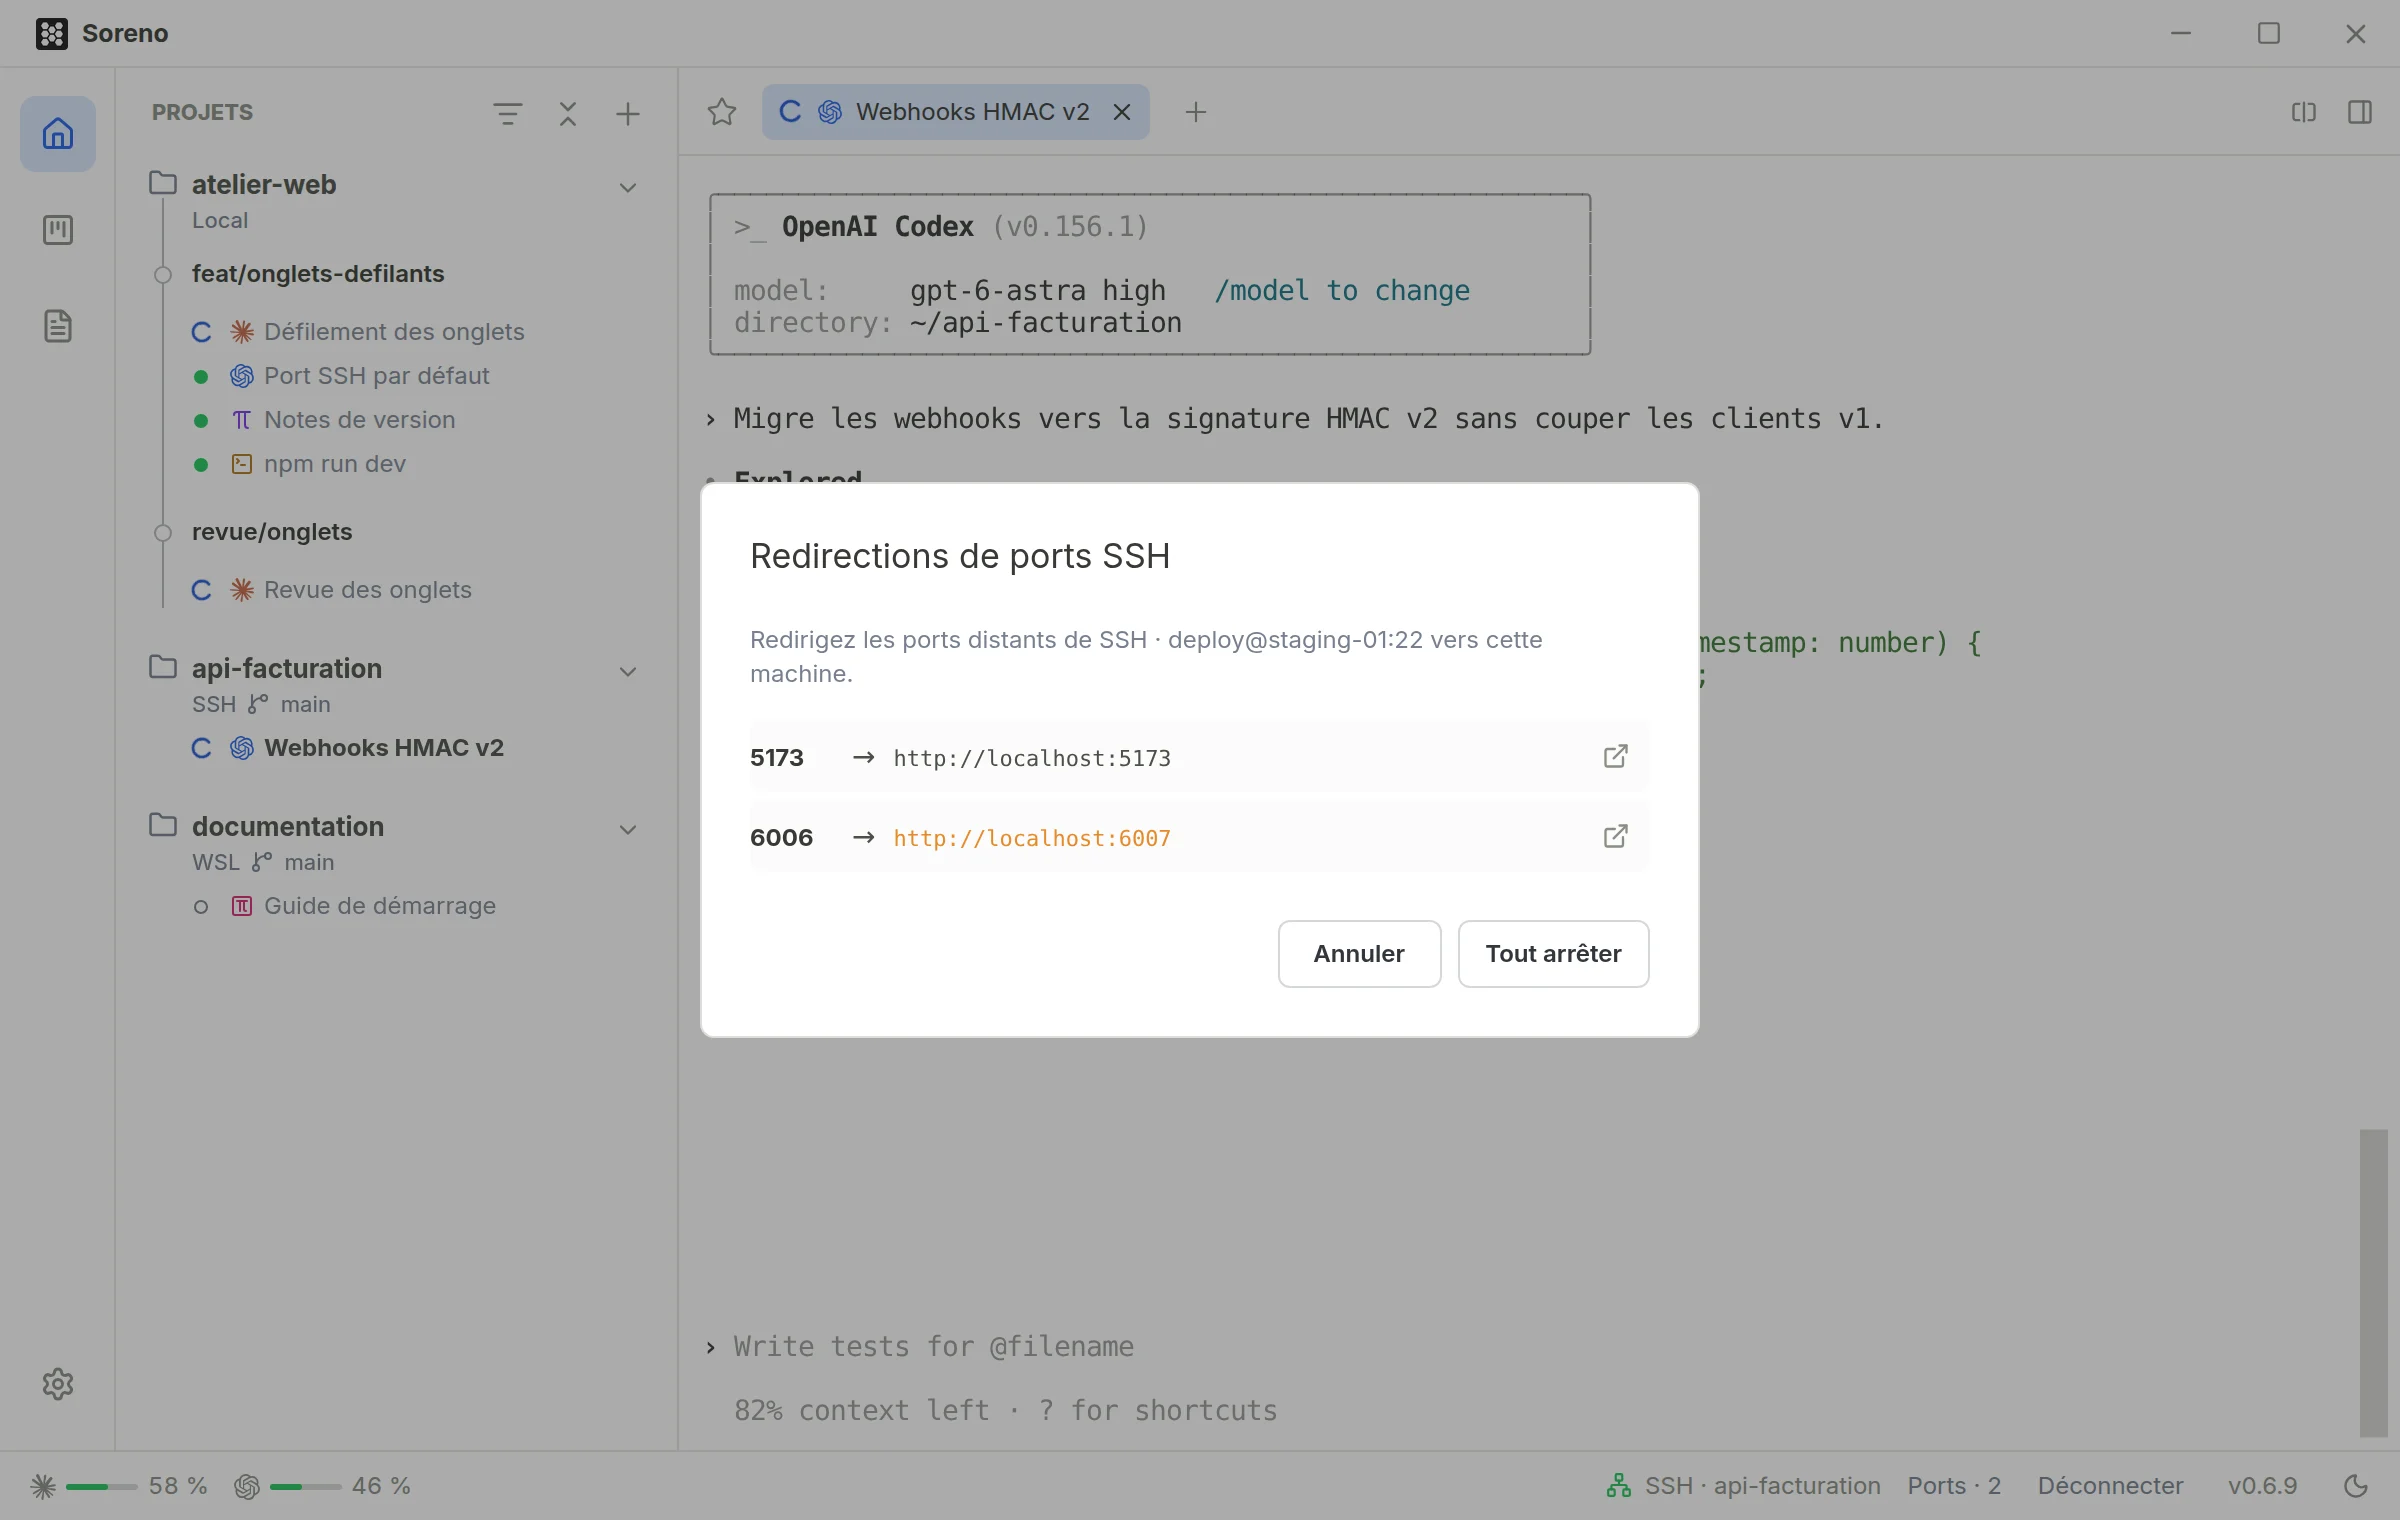Click the 58 % usage bar
Image resolution: width=2400 pixels, height=1520 pixels.
click(x=101, y=1487)
